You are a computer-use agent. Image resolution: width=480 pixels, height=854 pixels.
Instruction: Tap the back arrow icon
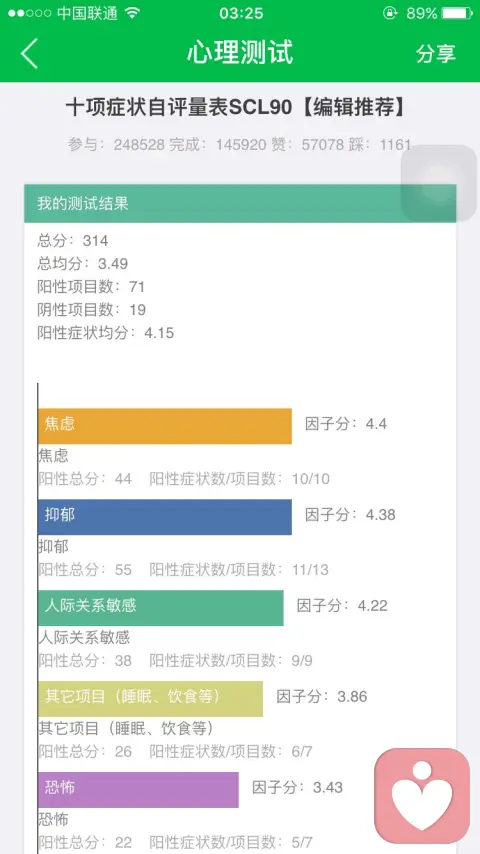[29, 53]
